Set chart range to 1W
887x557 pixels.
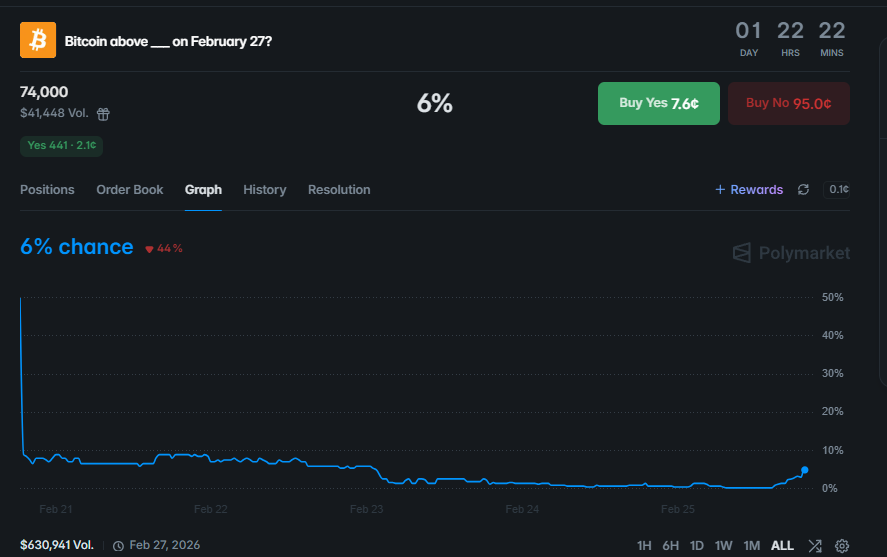[x=724, y=546]
